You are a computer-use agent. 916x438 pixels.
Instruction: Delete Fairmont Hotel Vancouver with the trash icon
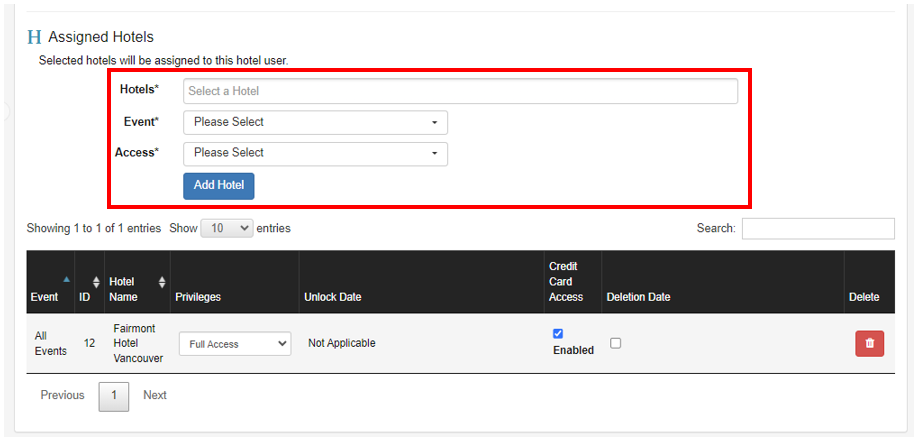[x=869, y=343]
